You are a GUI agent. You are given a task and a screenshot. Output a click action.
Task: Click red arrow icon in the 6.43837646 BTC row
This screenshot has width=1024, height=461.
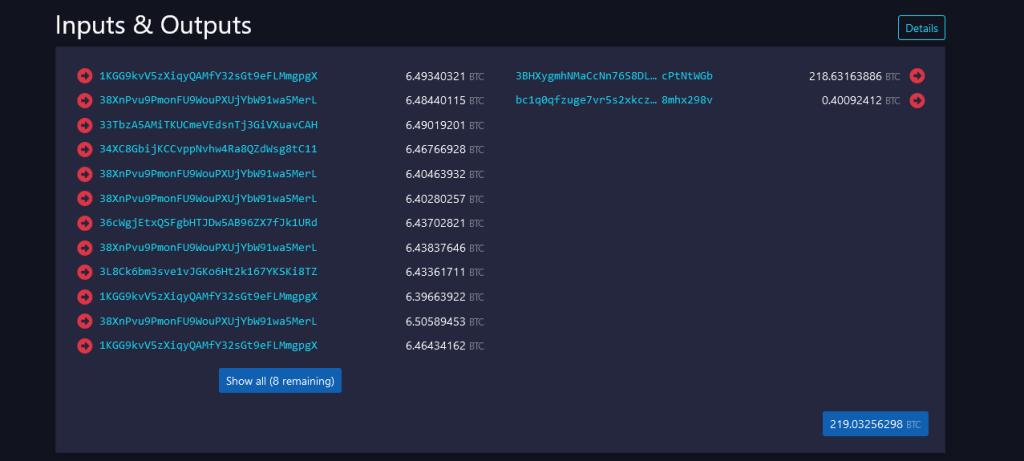click(x=85, y=248)
